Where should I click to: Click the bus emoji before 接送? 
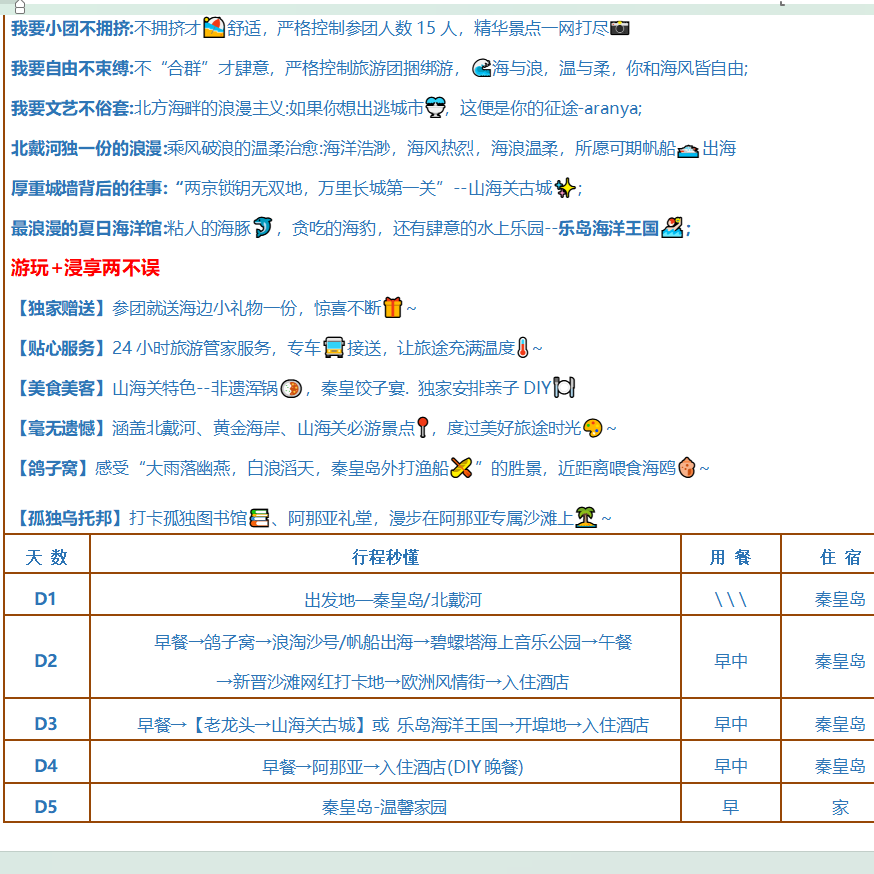click(x=334, y=348)
